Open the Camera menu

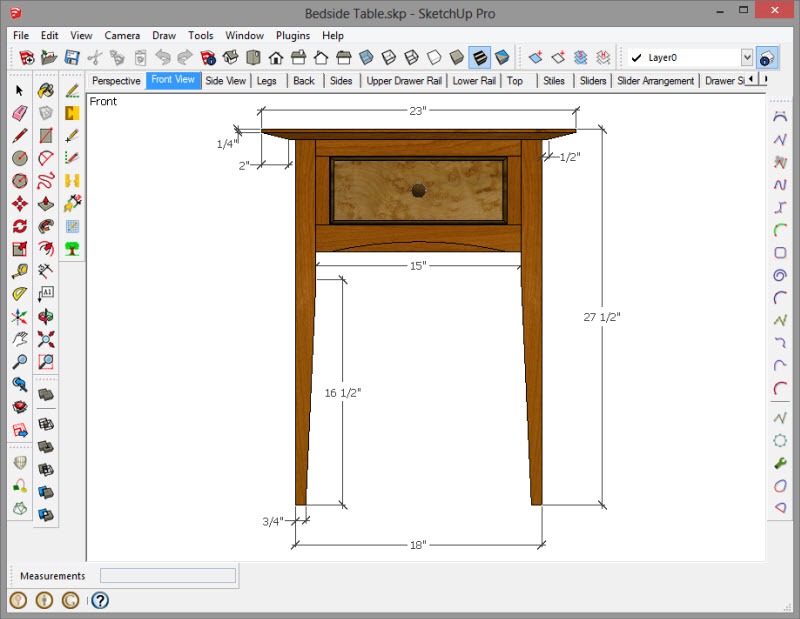122,35
